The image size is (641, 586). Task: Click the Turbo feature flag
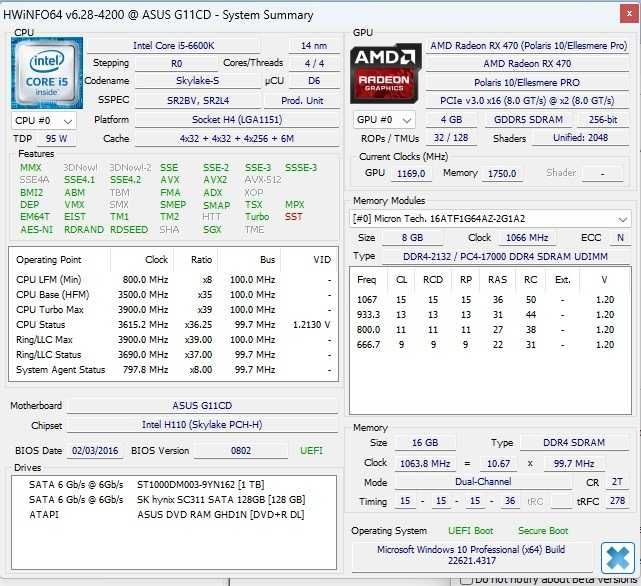coord(257,217)
